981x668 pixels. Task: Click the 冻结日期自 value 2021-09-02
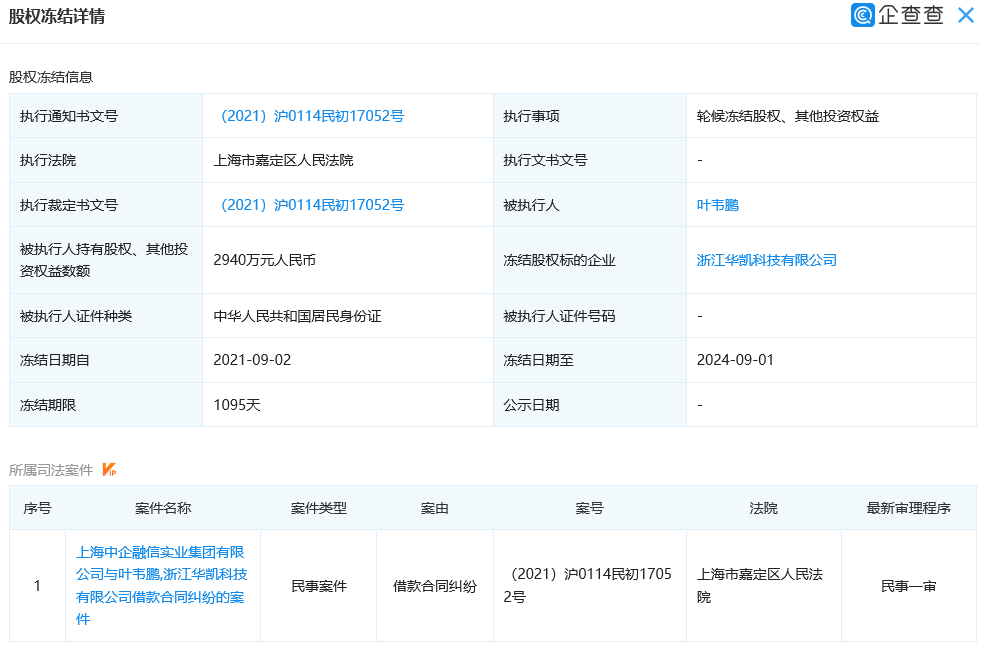pos(252,360)
